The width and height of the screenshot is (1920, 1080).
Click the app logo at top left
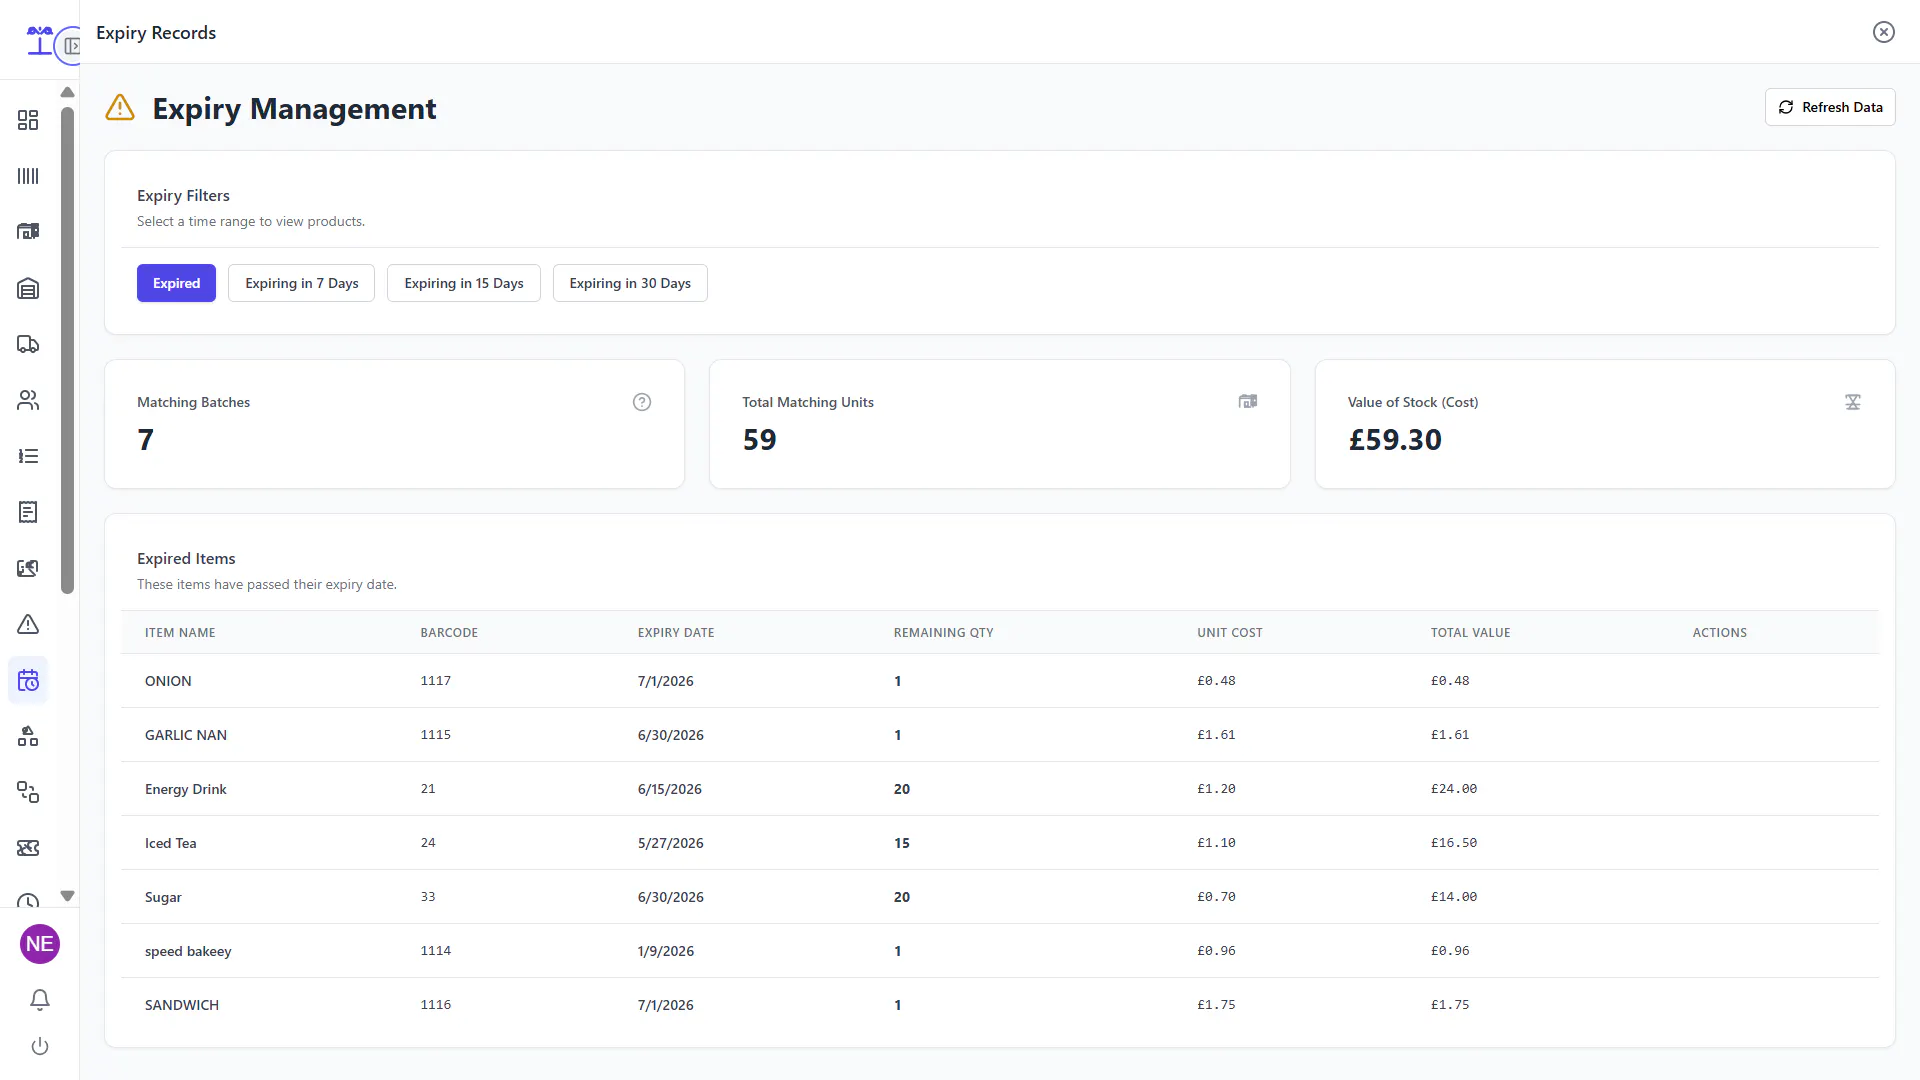pos(38,40)
